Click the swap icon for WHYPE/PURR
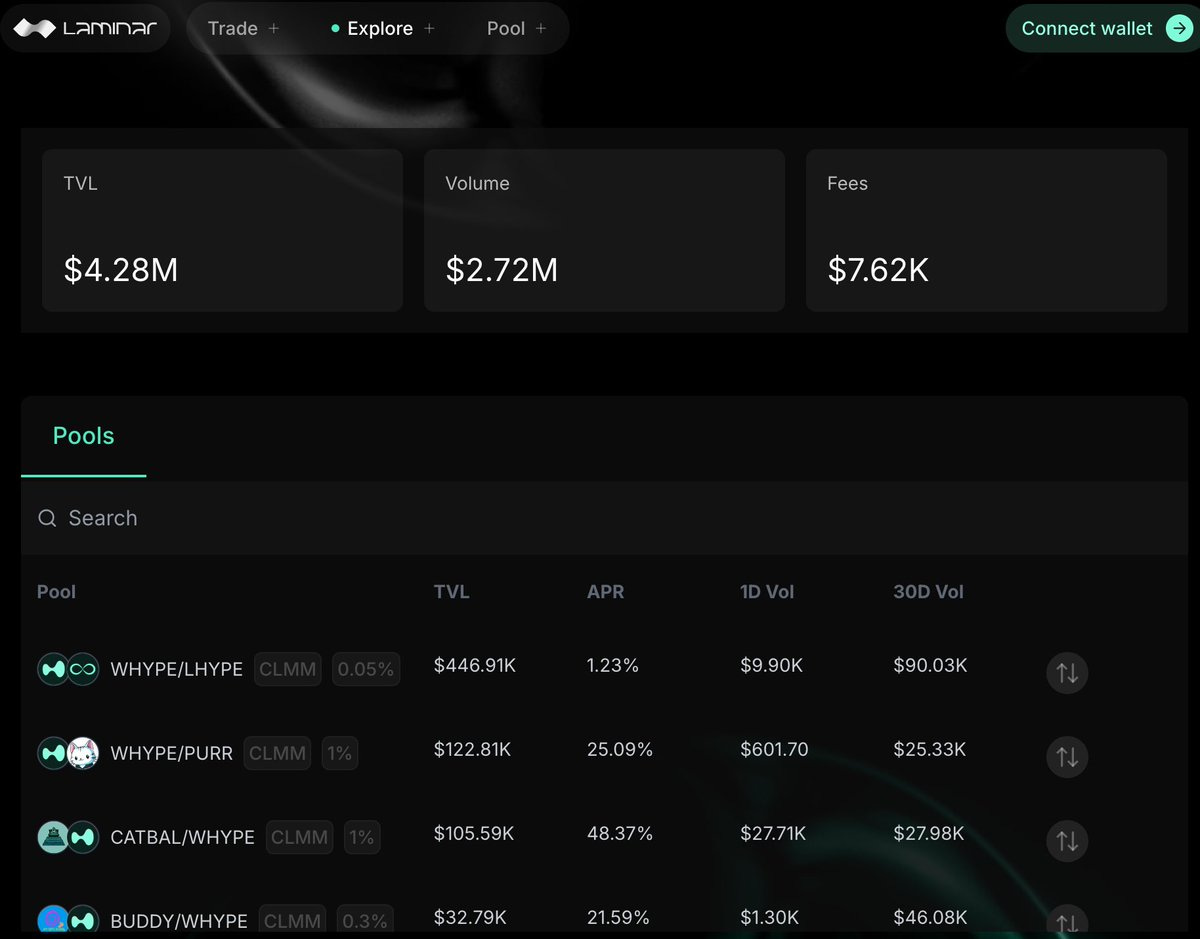Viewport: 1200px width, 939px height. click(x=1067, y=757)
